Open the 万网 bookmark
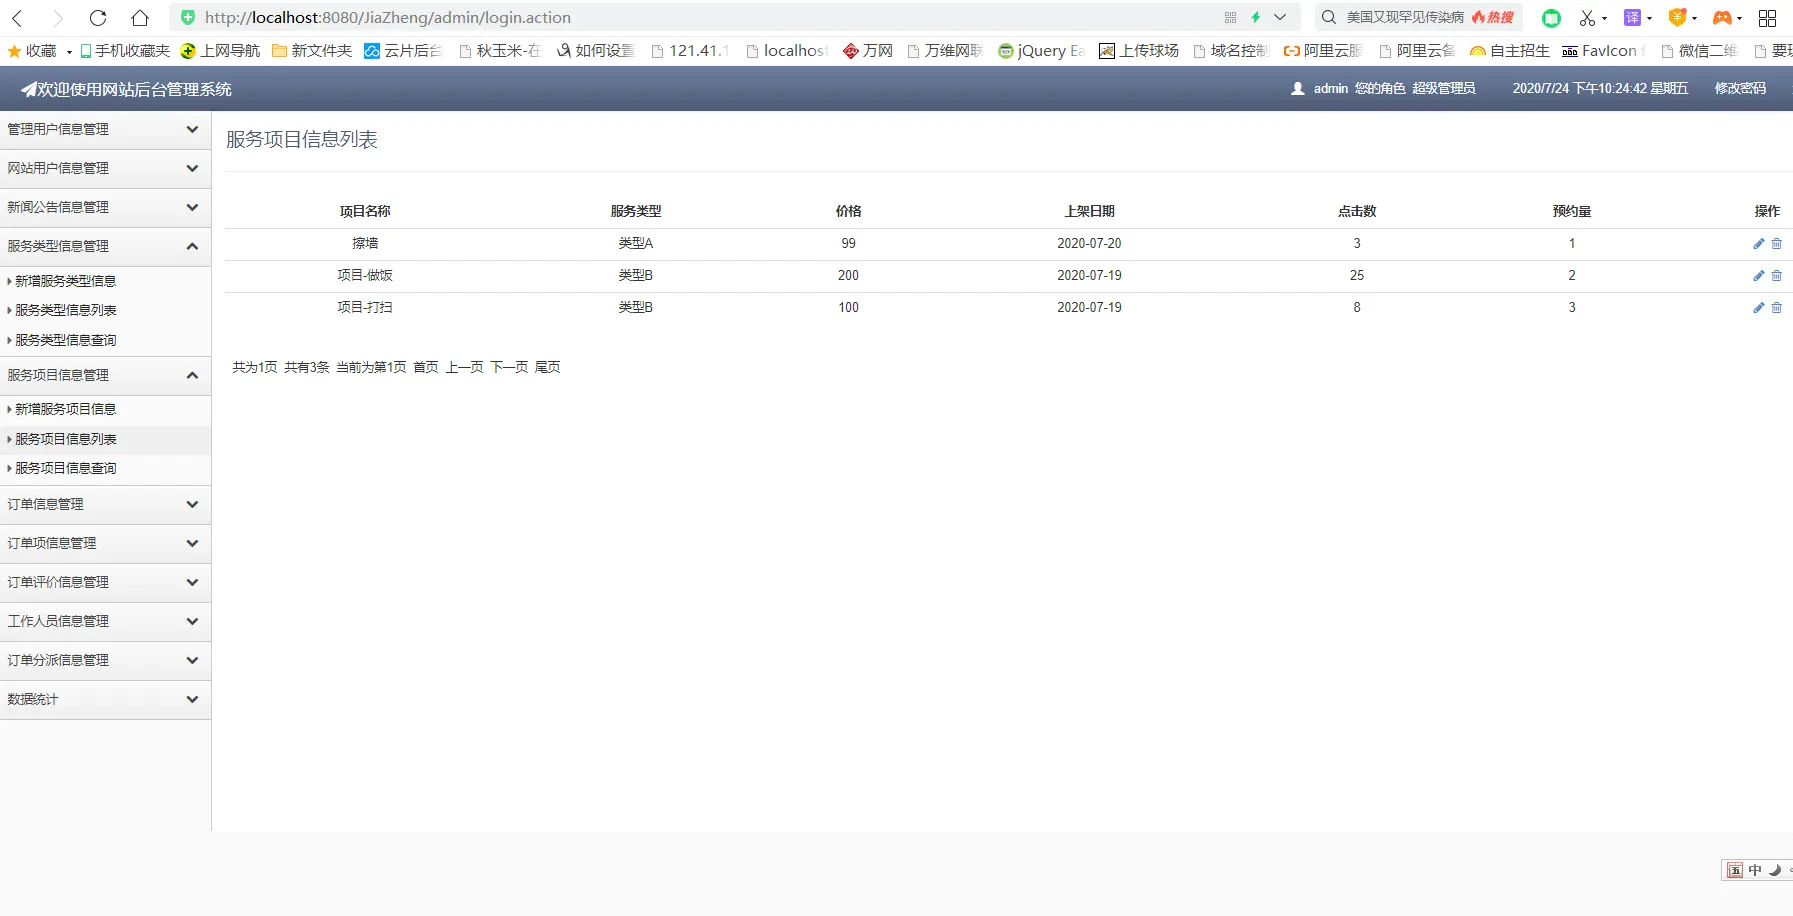Image resolution: width=1793 pixels, height=916 pixels. 868,51
